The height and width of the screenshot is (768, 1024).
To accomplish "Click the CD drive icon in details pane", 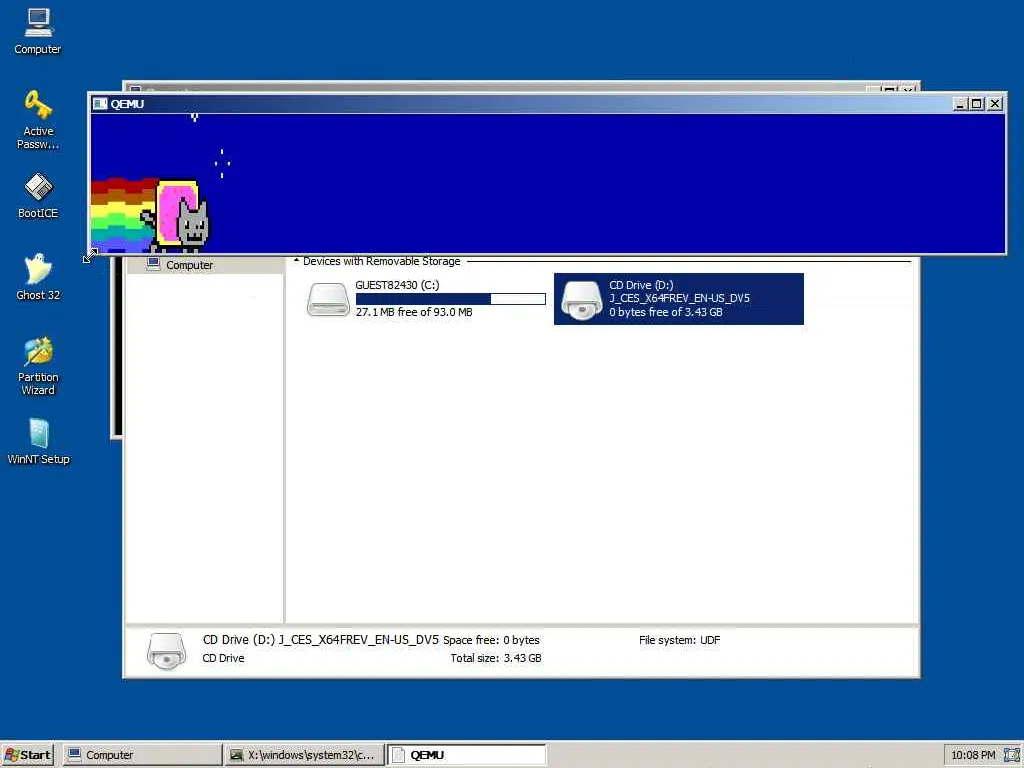I will coord(167,650).
